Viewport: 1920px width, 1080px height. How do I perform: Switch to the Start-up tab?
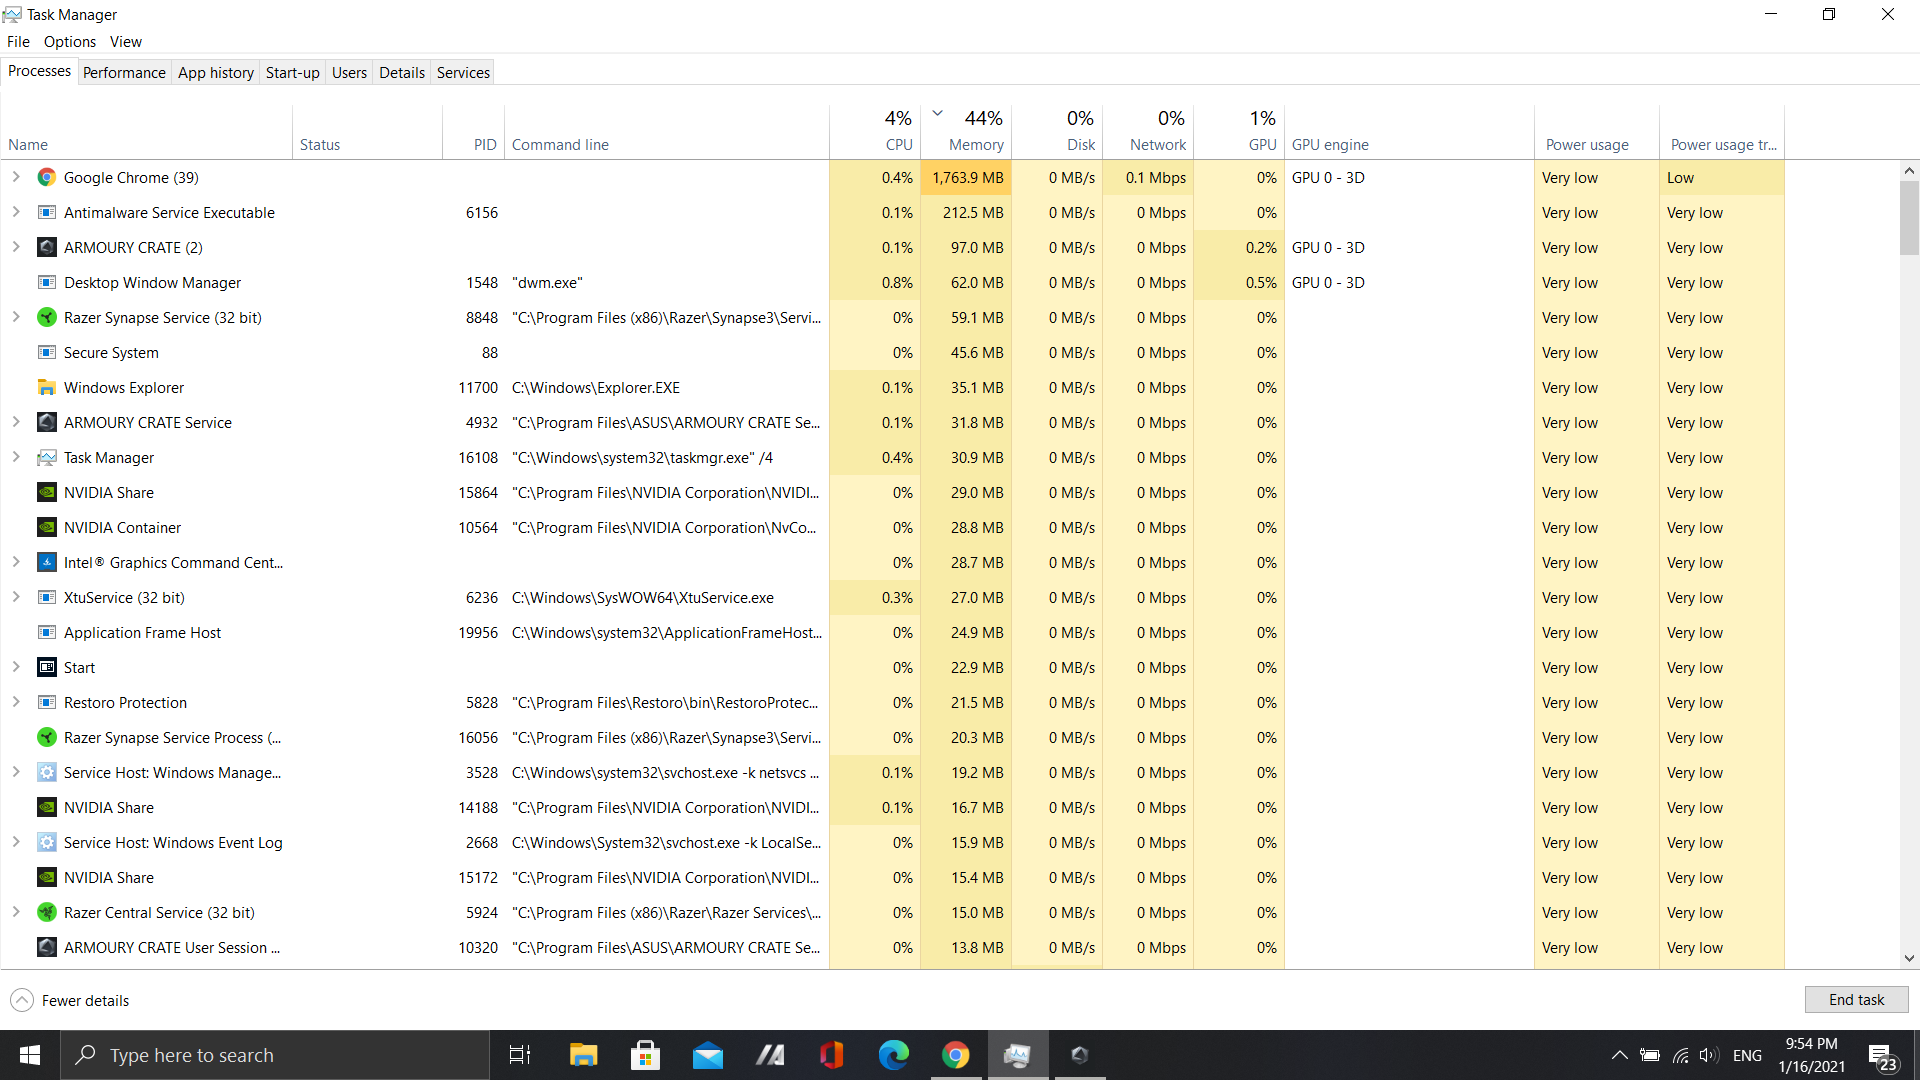[292, 73]
